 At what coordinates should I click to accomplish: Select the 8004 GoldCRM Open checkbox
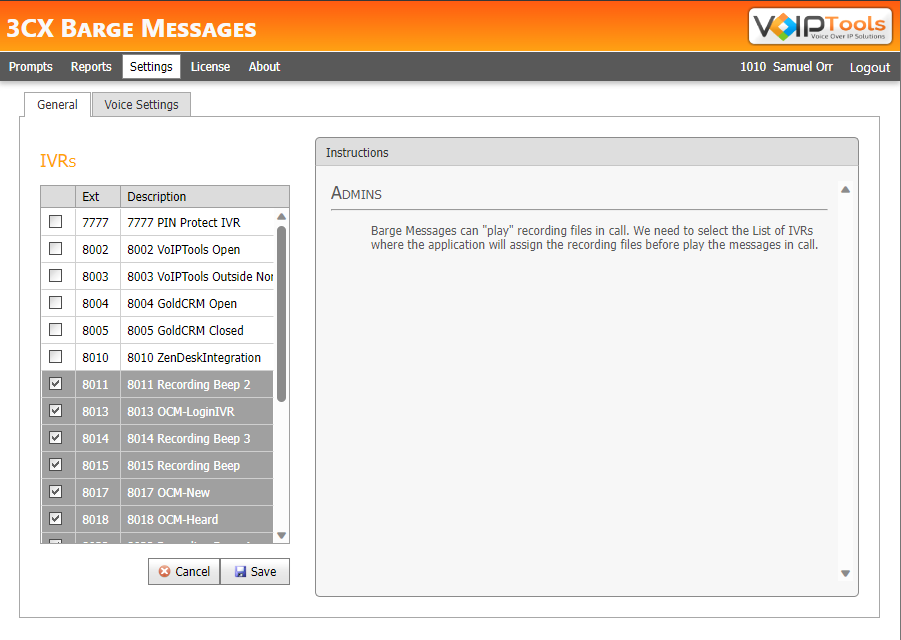[x=56, y=302]
